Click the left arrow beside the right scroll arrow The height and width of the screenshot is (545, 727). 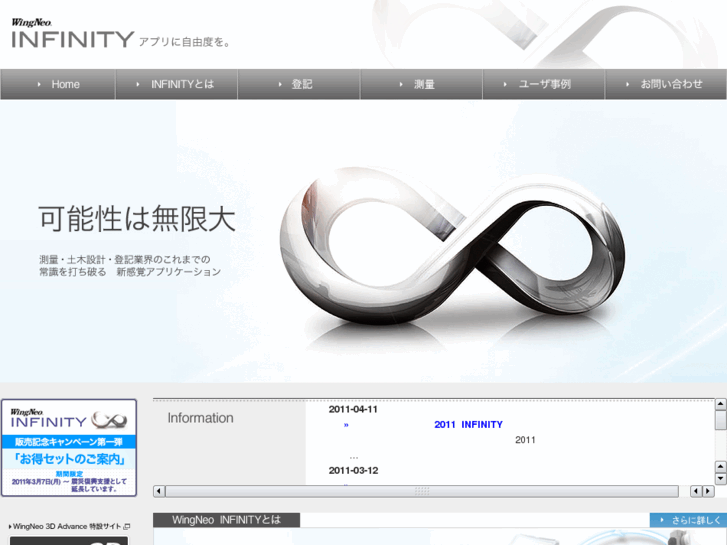[696, 491]
